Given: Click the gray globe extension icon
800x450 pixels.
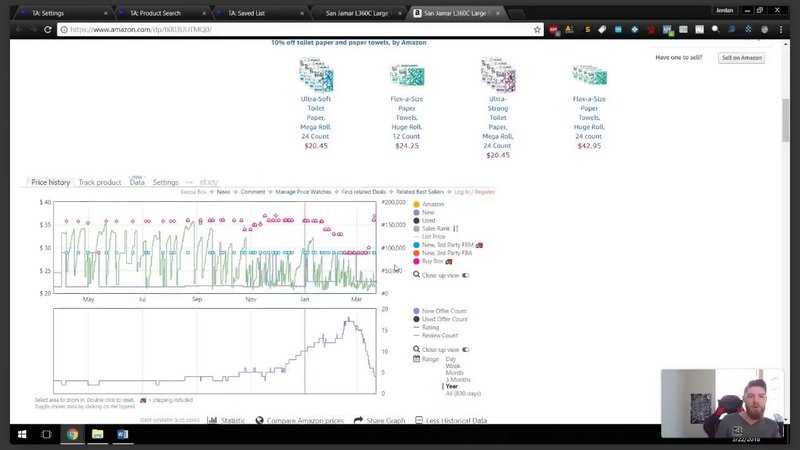Looking at the screenshot, I should (764, 30).
